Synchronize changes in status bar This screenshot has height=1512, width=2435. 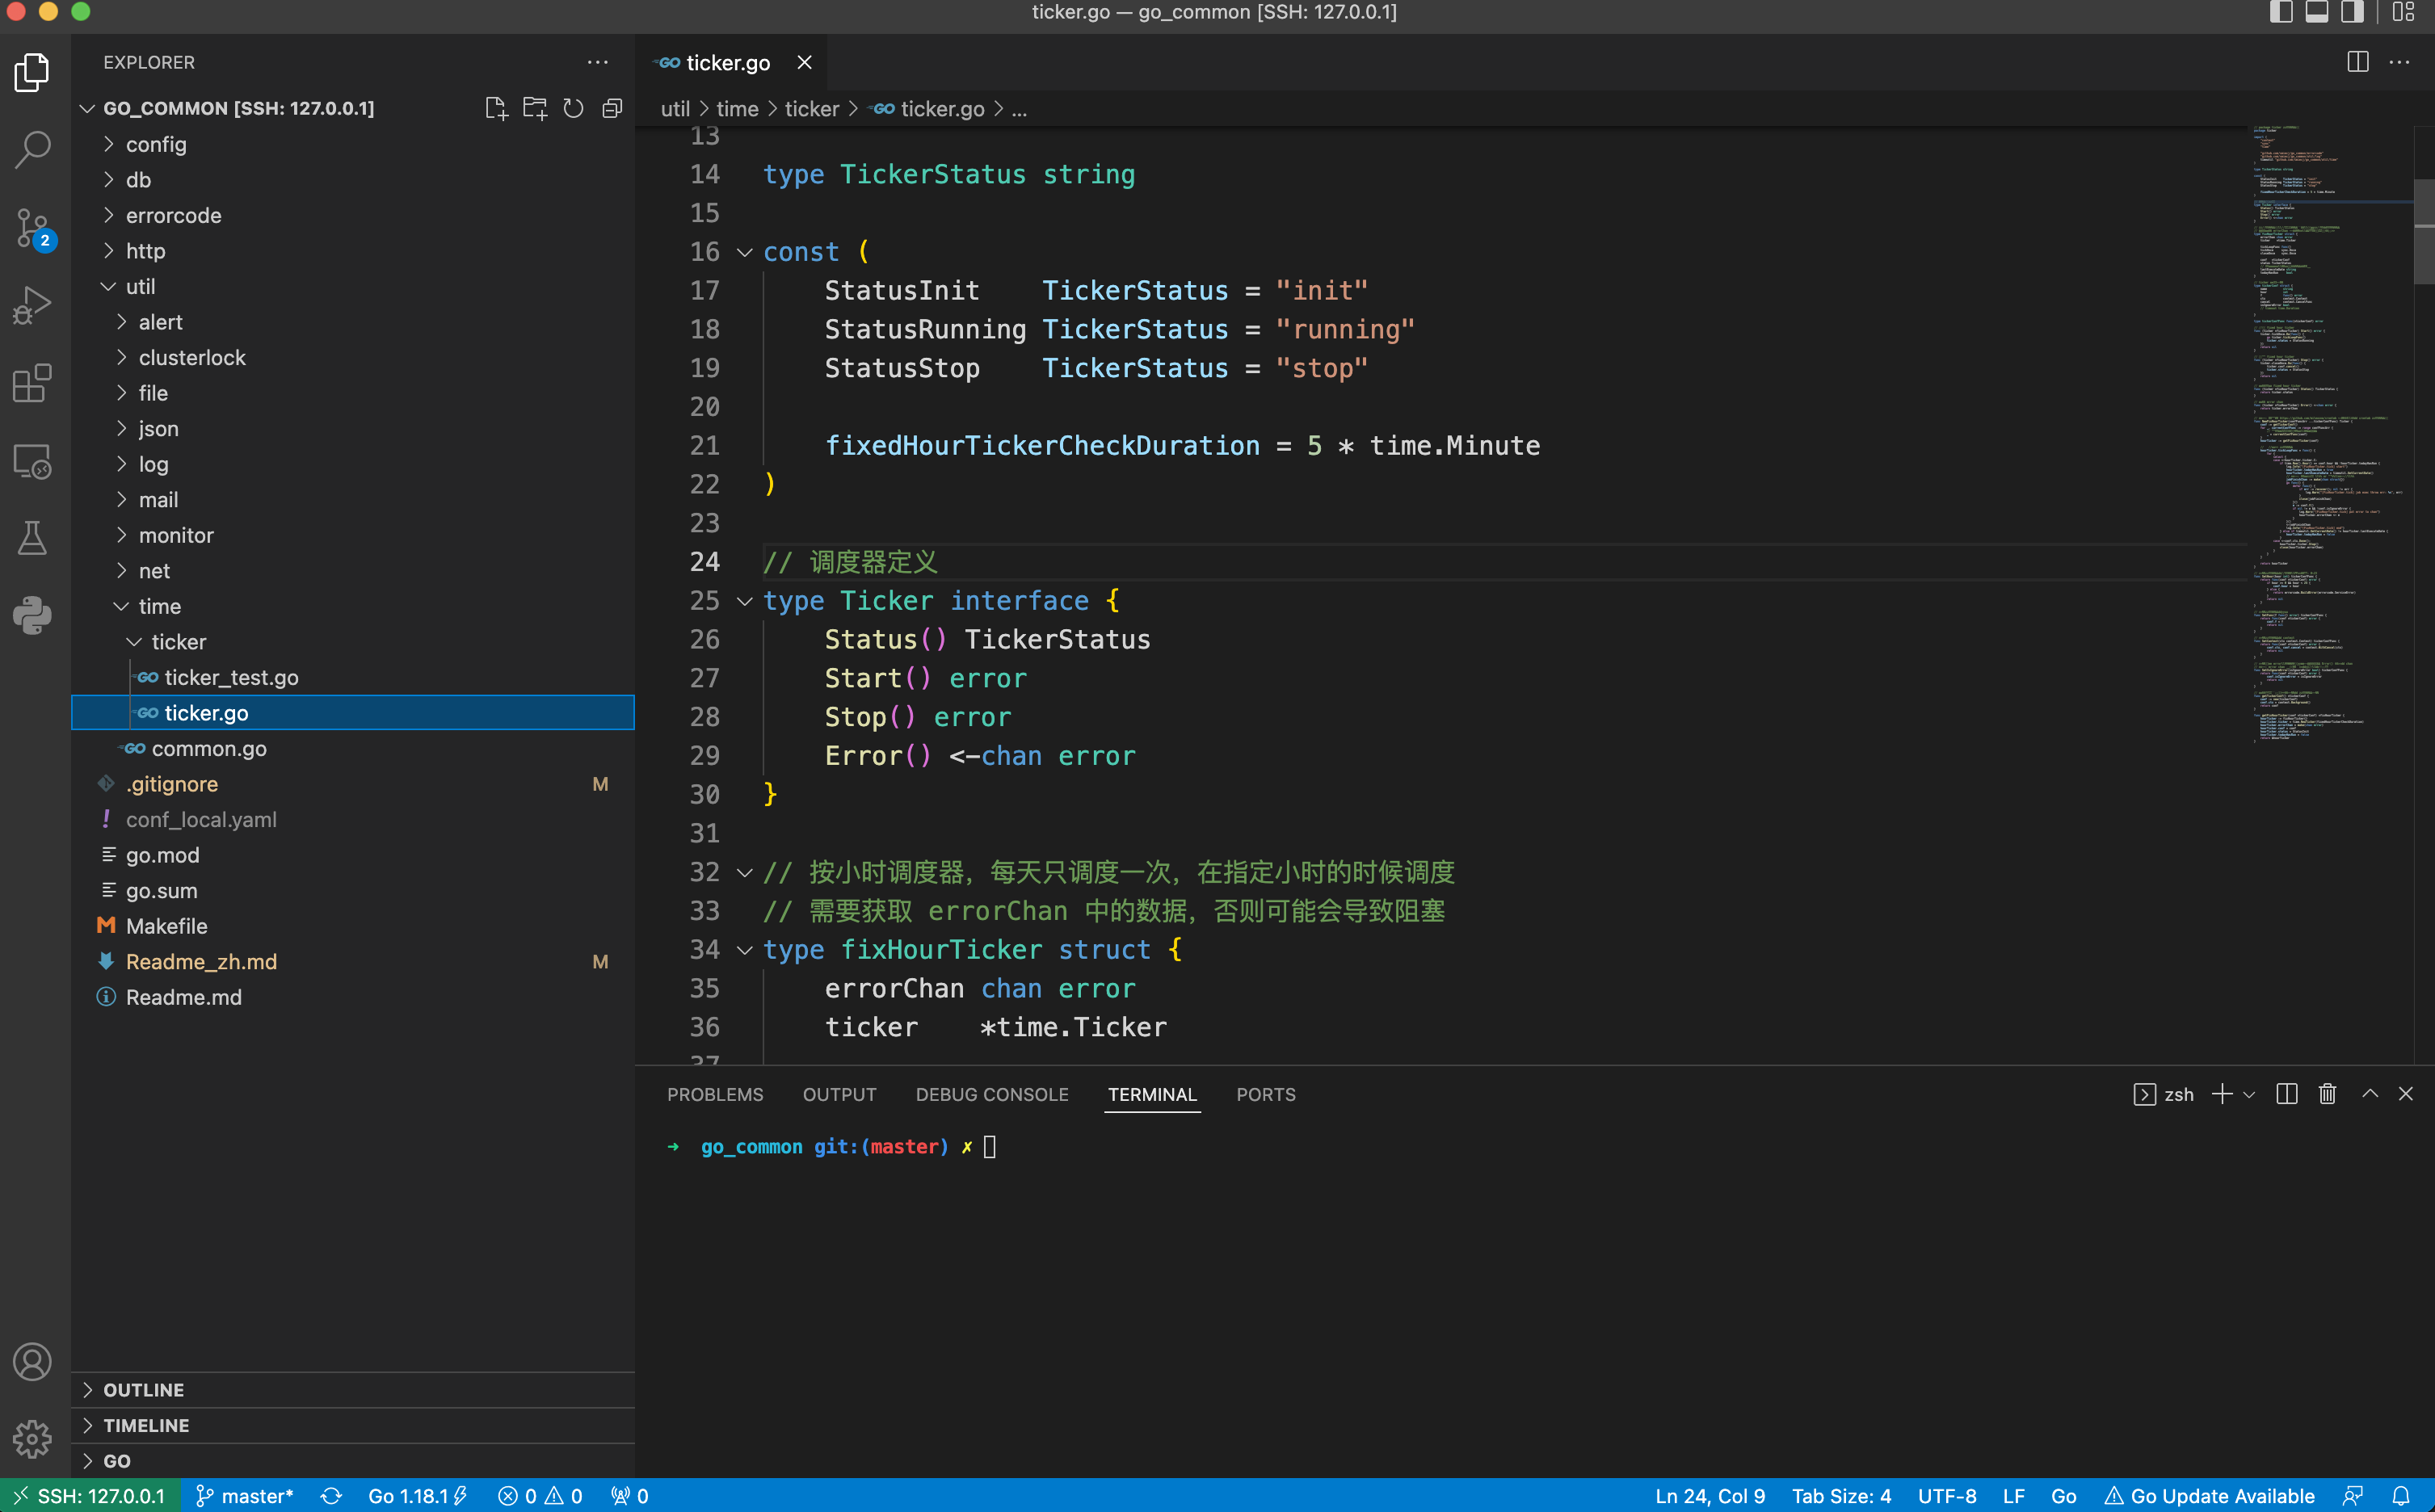331,1496
